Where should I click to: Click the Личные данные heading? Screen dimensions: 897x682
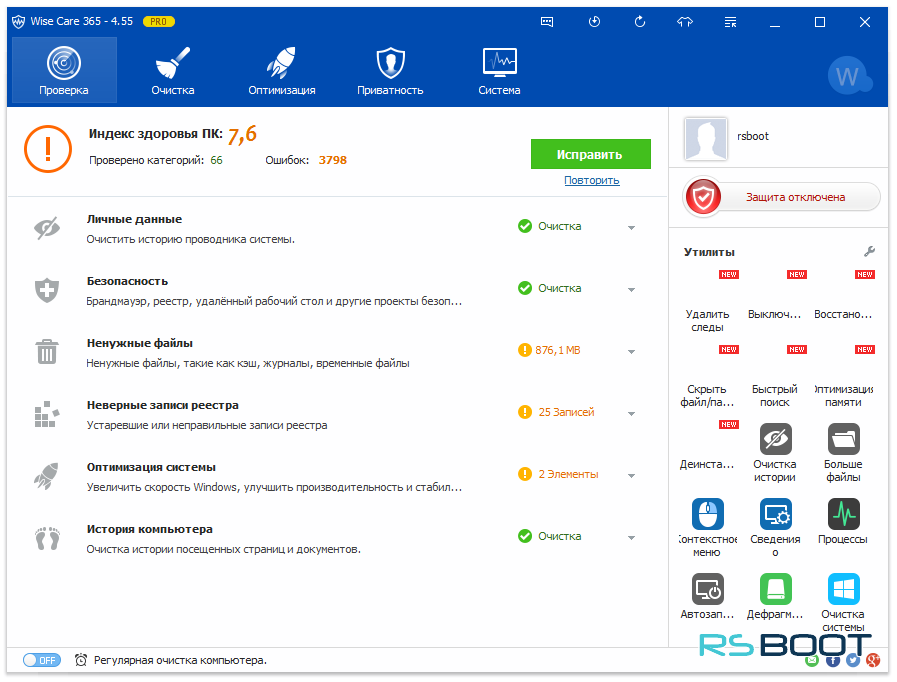(134, 219)
